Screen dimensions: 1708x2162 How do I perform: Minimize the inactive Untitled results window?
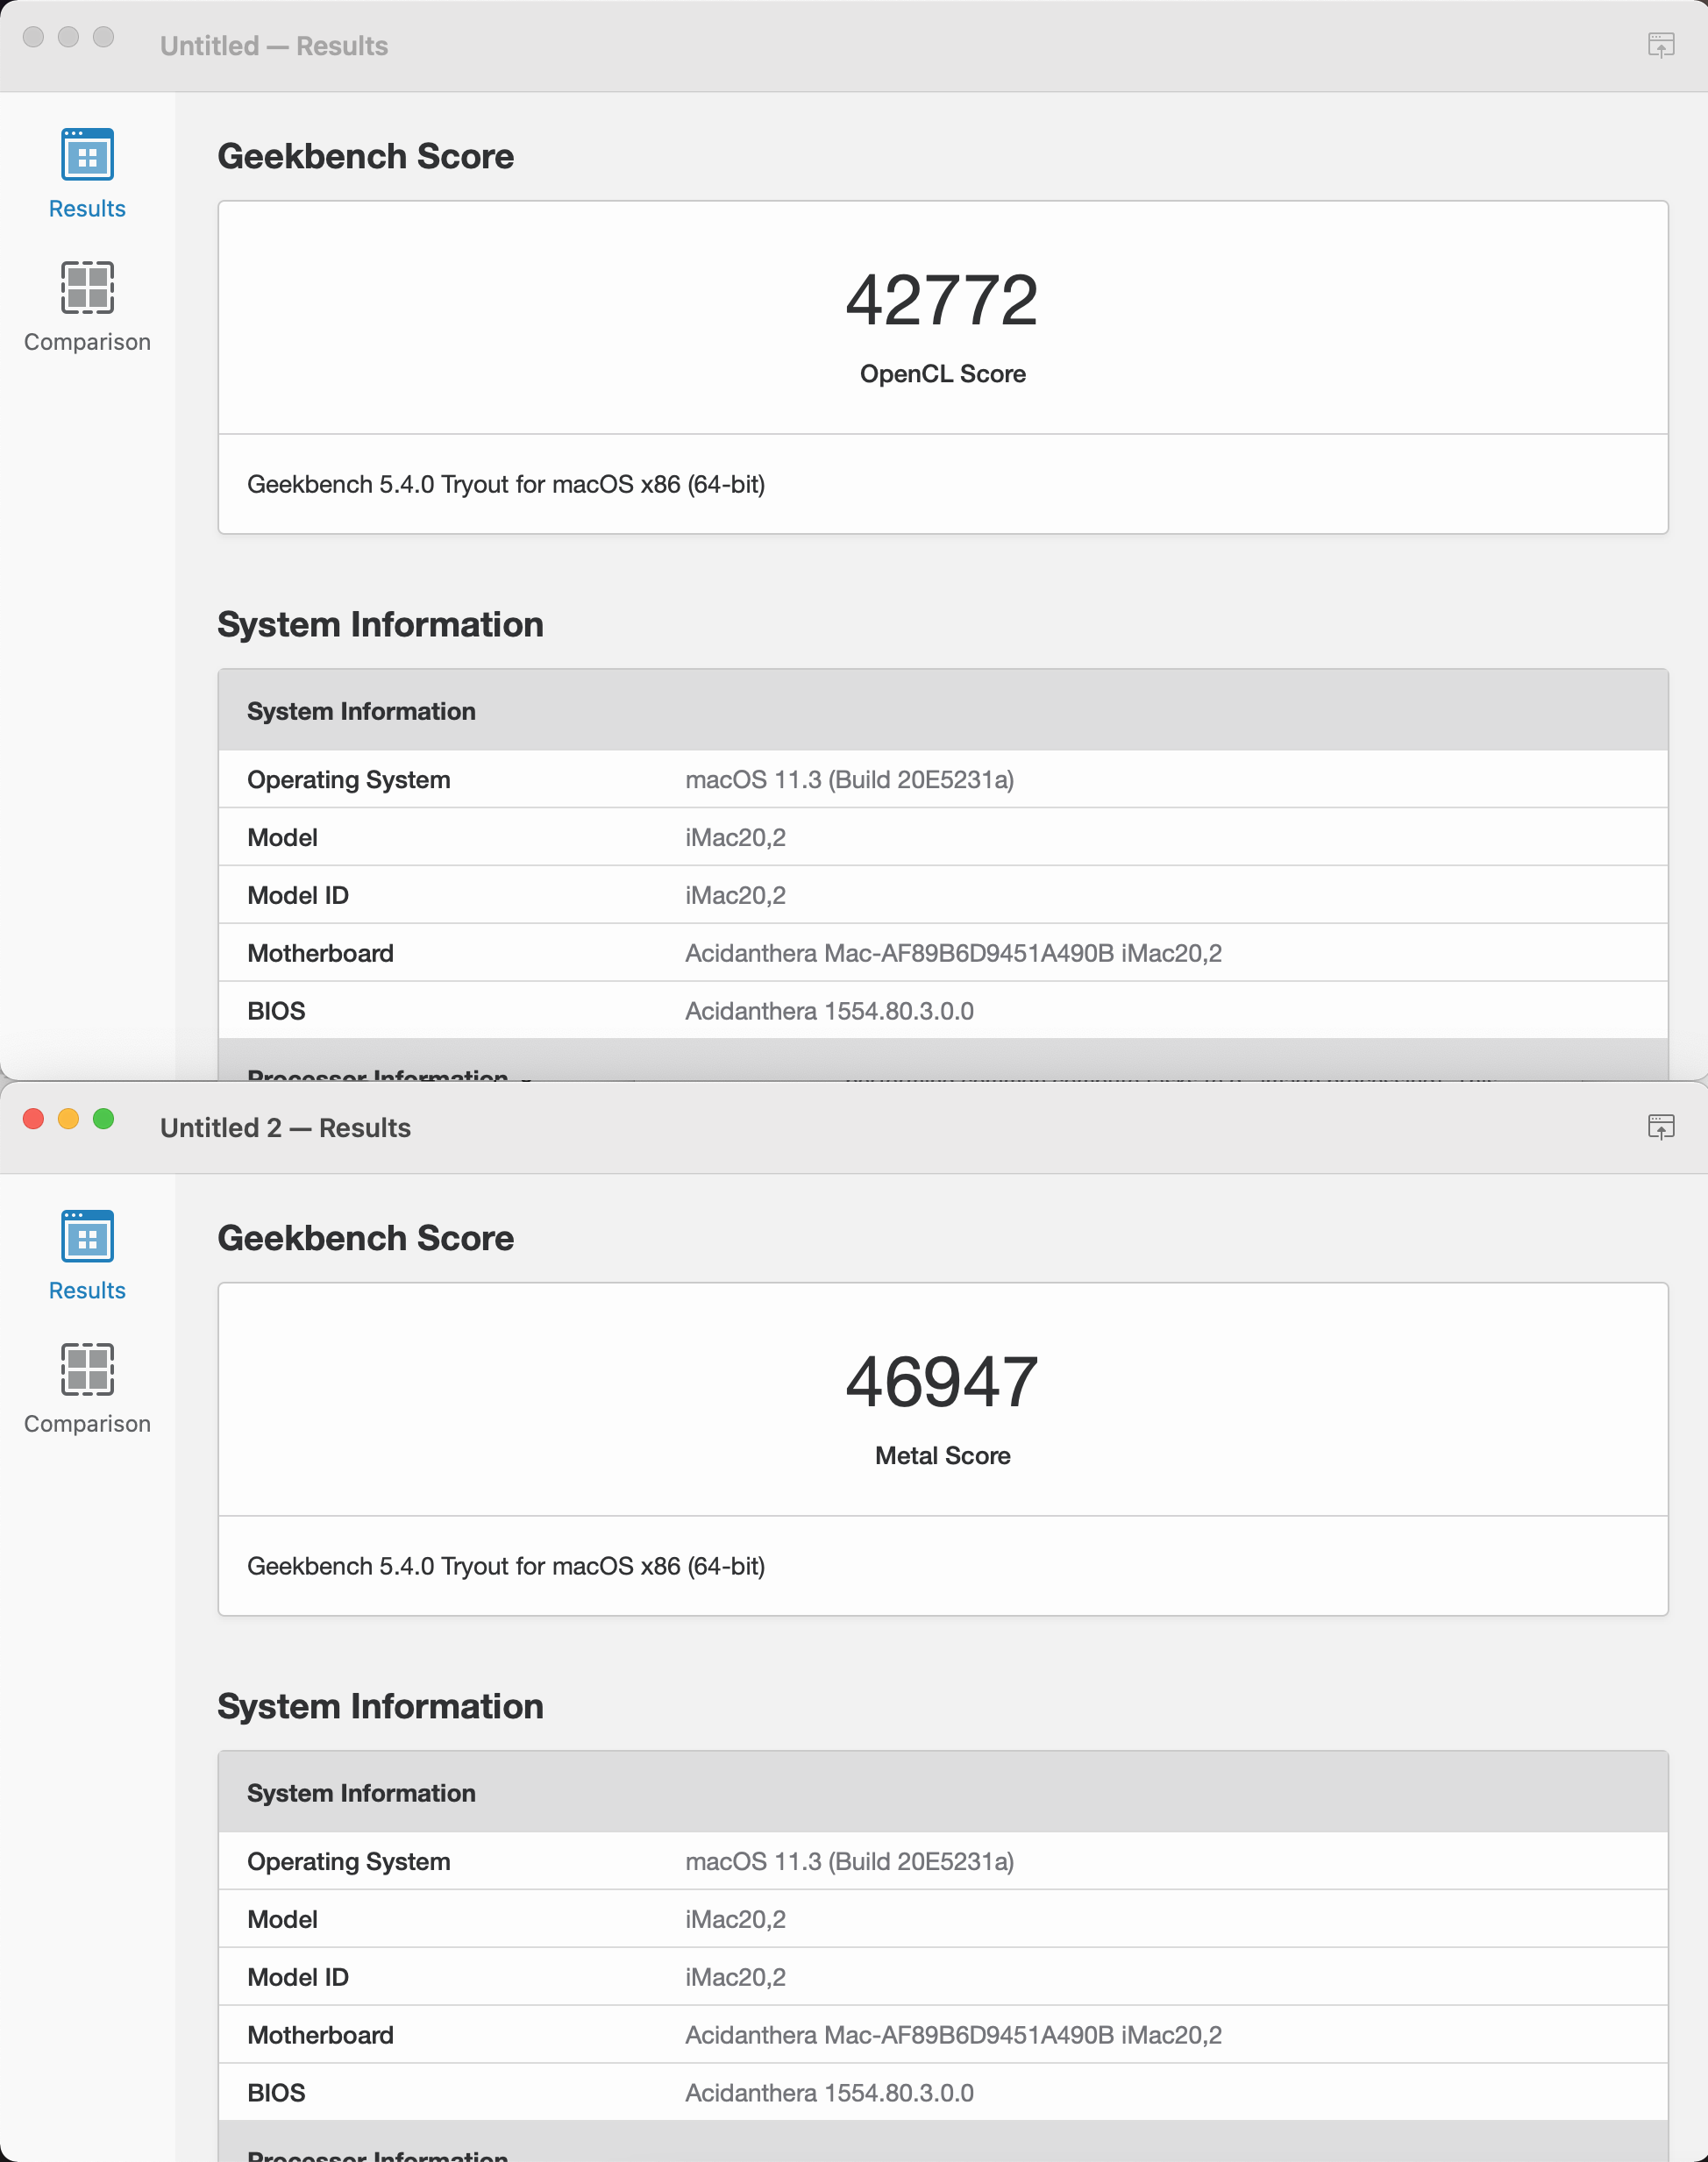[68, 37]
